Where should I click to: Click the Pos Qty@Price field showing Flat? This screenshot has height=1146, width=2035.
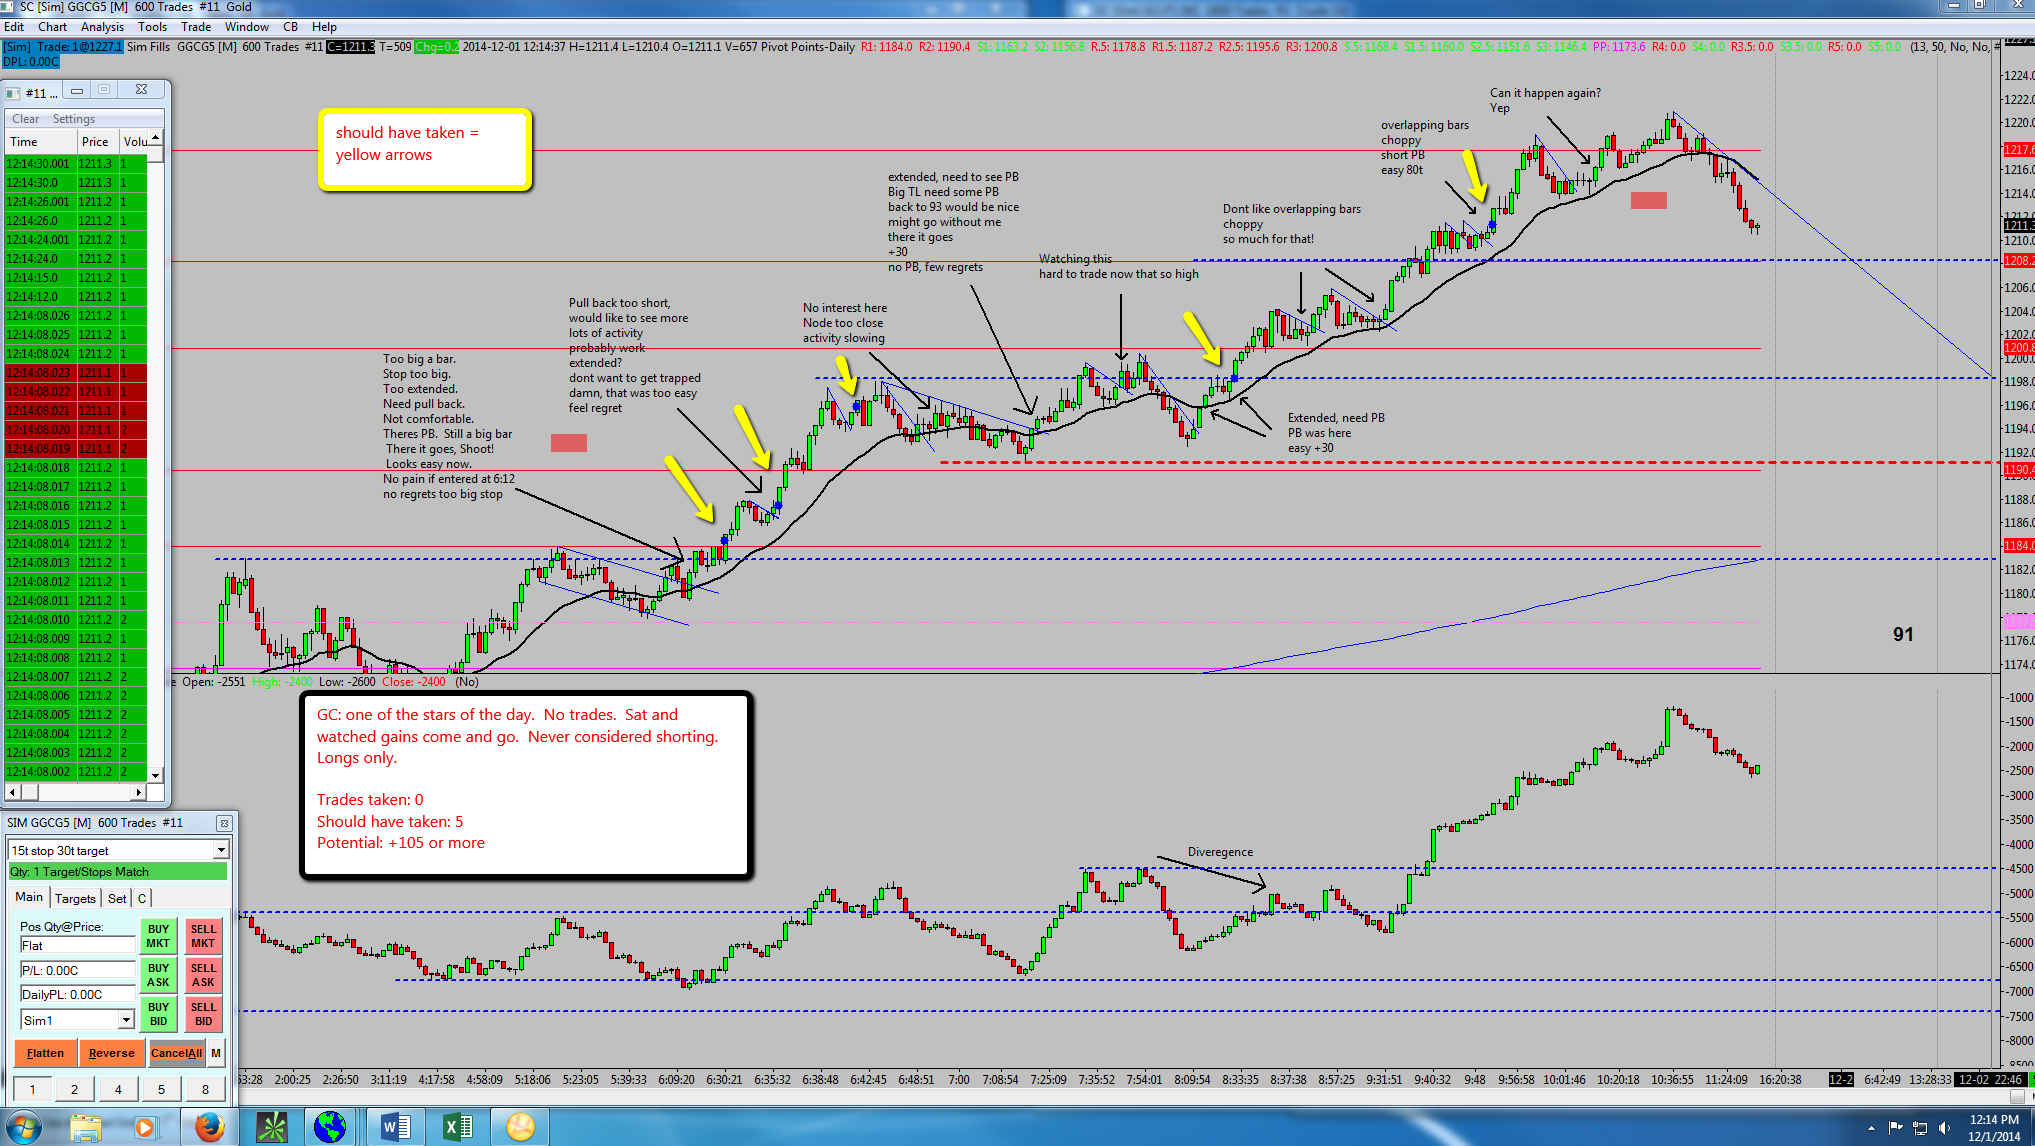pos(77,945)
